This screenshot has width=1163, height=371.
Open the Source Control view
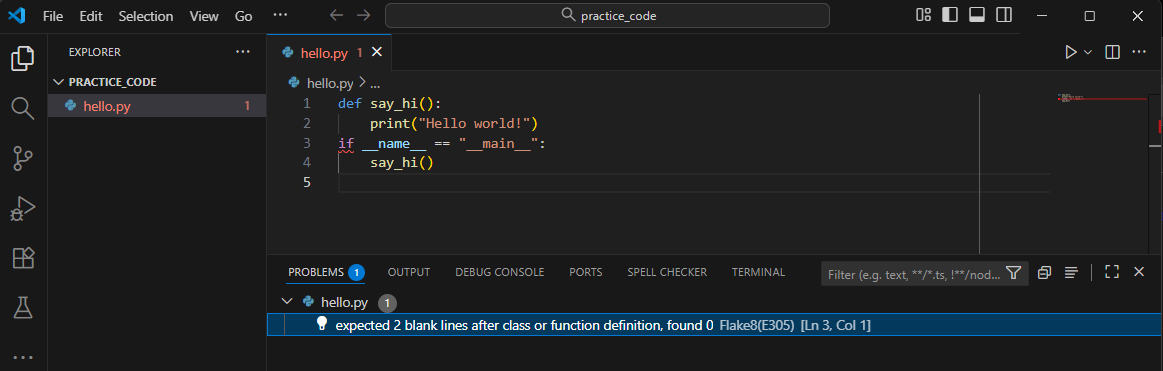pyautogui.click(x=23, y=159)
